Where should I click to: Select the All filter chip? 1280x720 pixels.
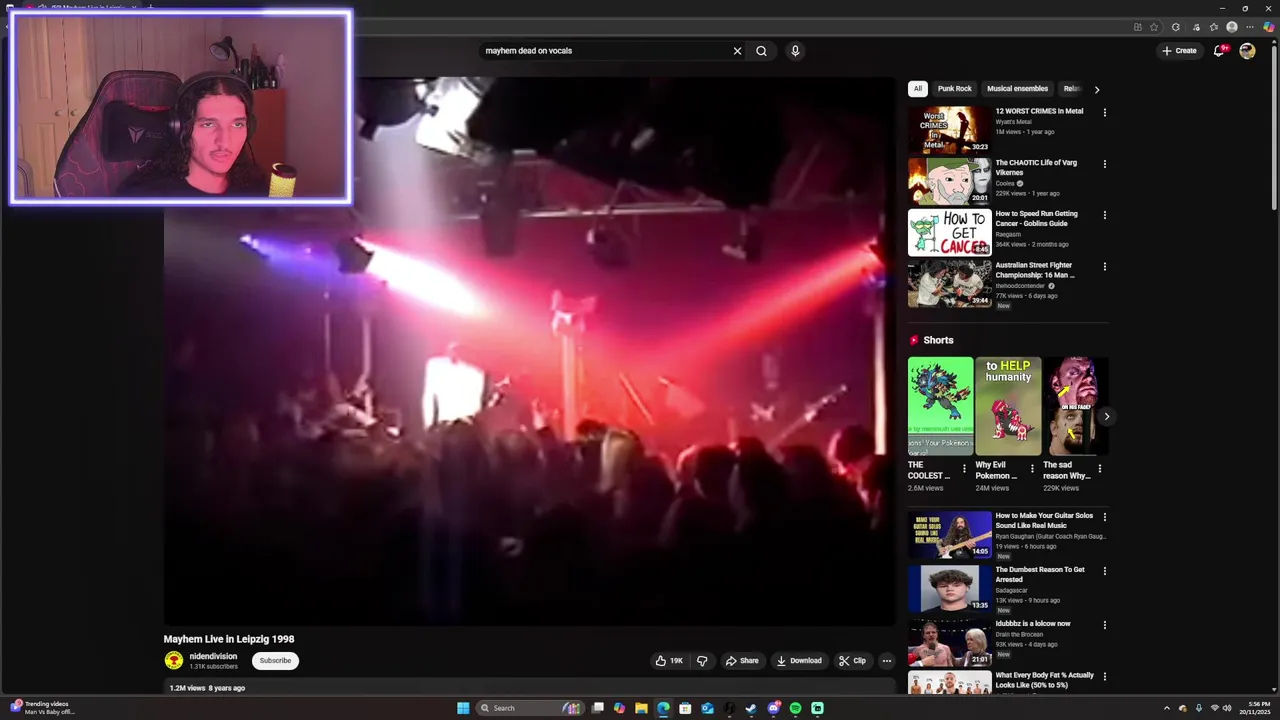pos(917,89)
